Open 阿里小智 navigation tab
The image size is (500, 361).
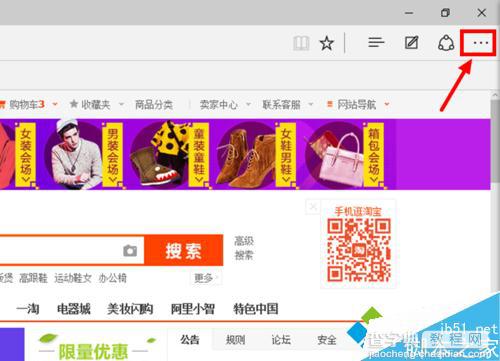(x=193, y=309)
